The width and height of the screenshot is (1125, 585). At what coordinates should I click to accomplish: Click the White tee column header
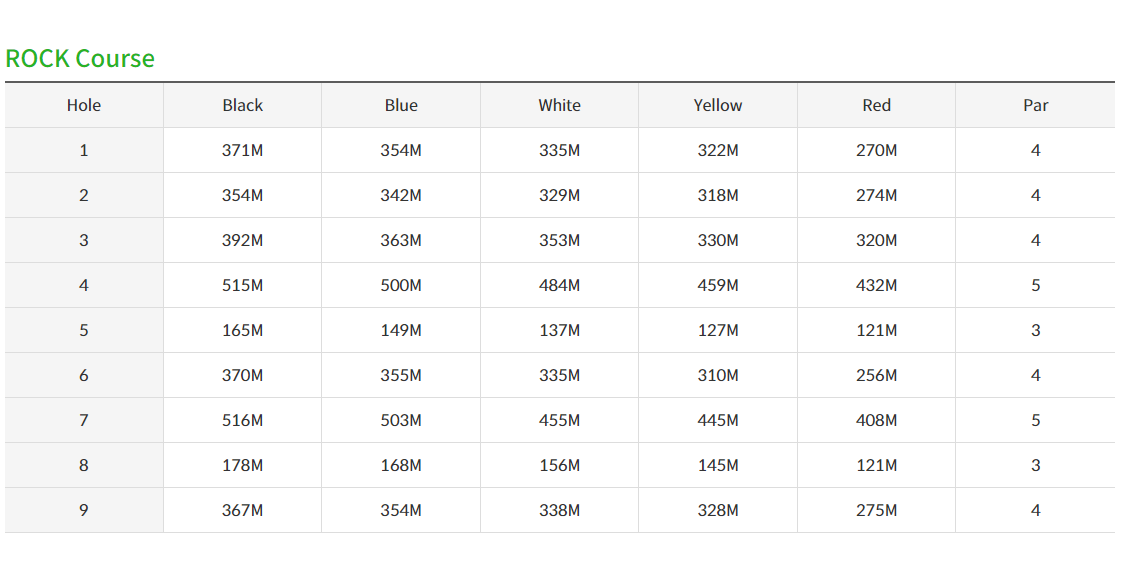pos(559,105)
